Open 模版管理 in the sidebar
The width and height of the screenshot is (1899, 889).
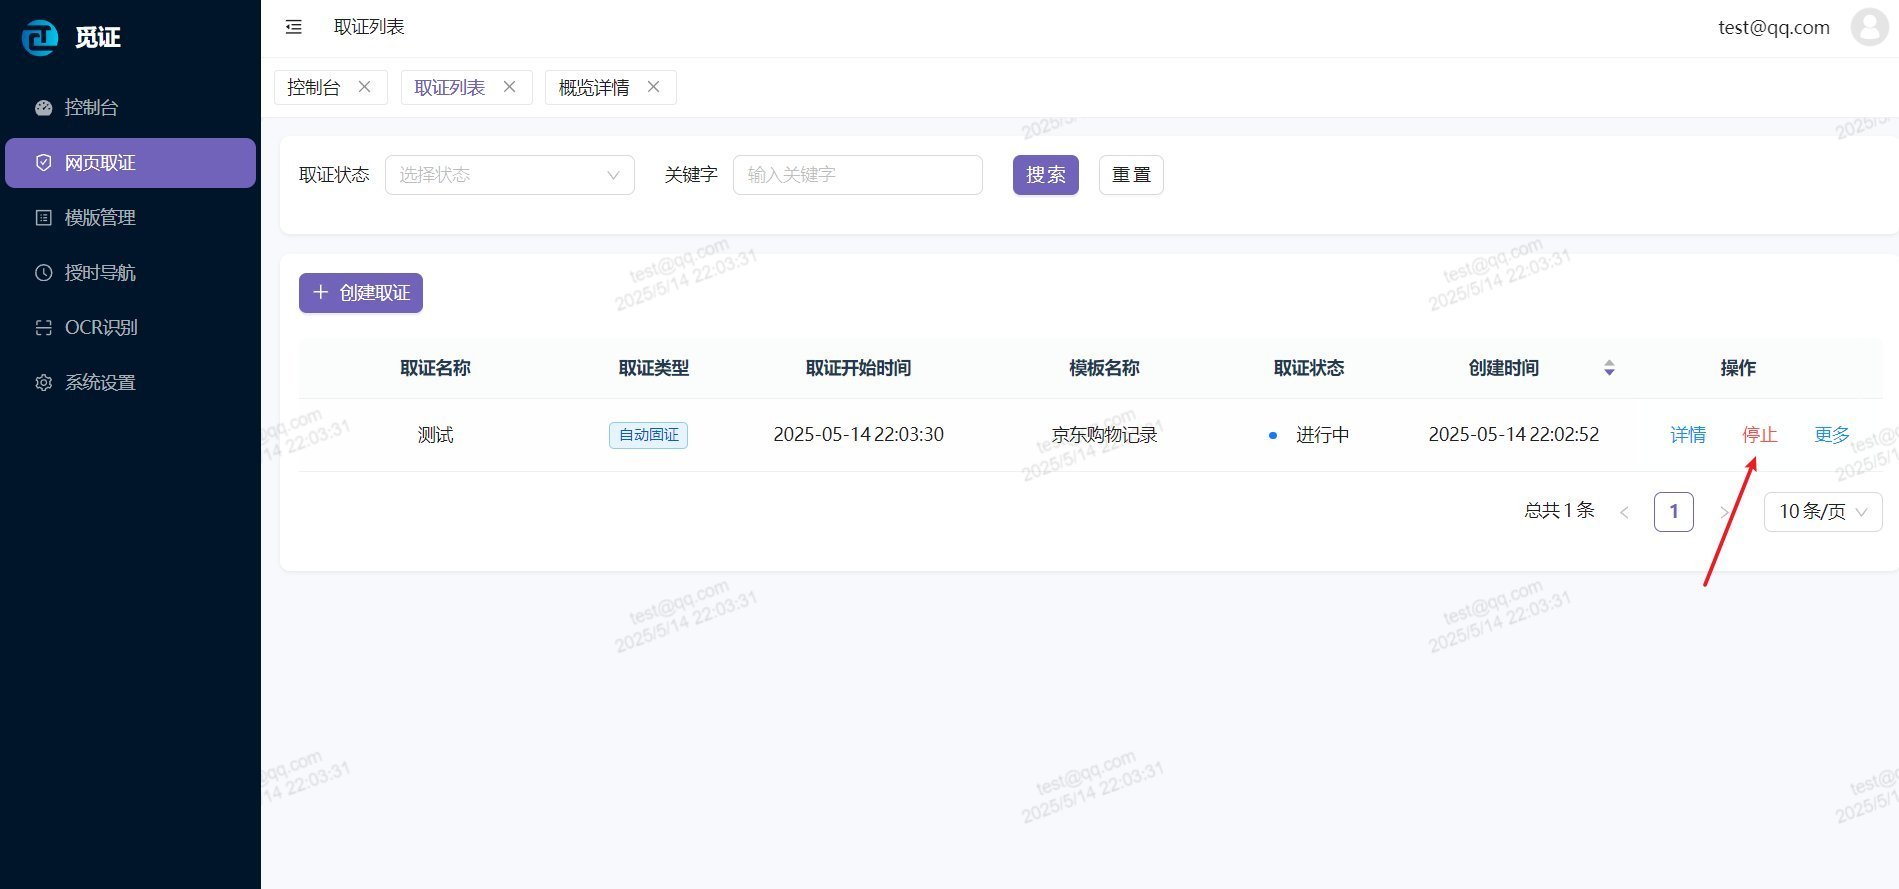point(100,218)
